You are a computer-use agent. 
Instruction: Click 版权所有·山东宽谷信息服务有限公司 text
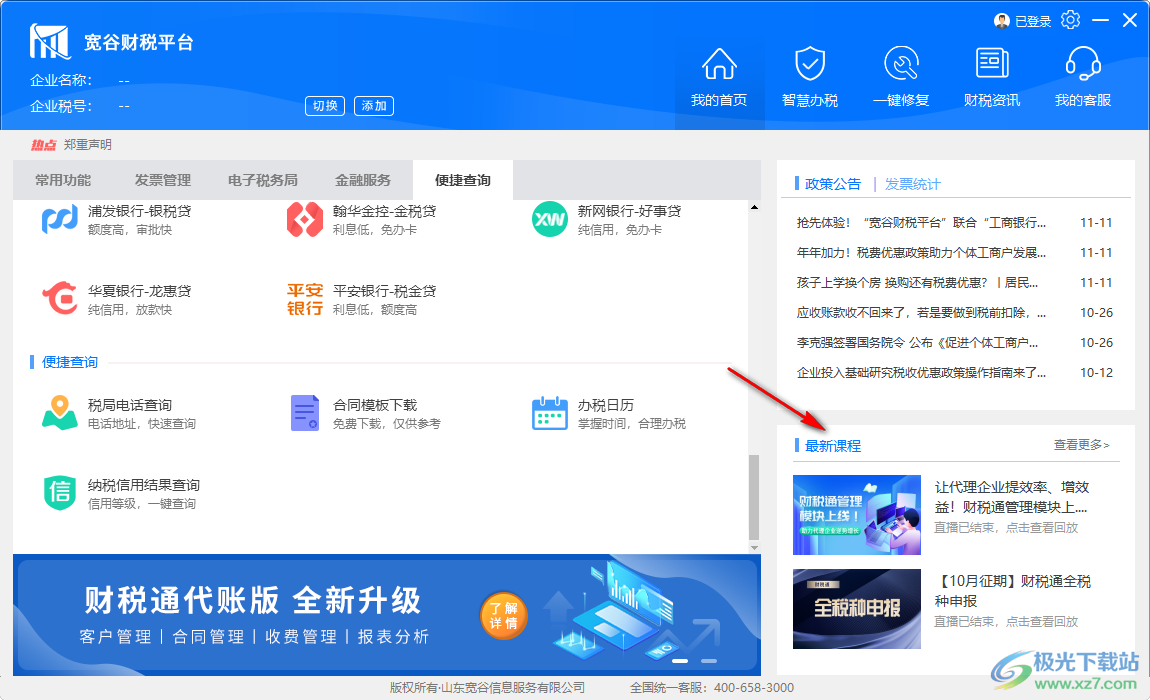[487, 688]
